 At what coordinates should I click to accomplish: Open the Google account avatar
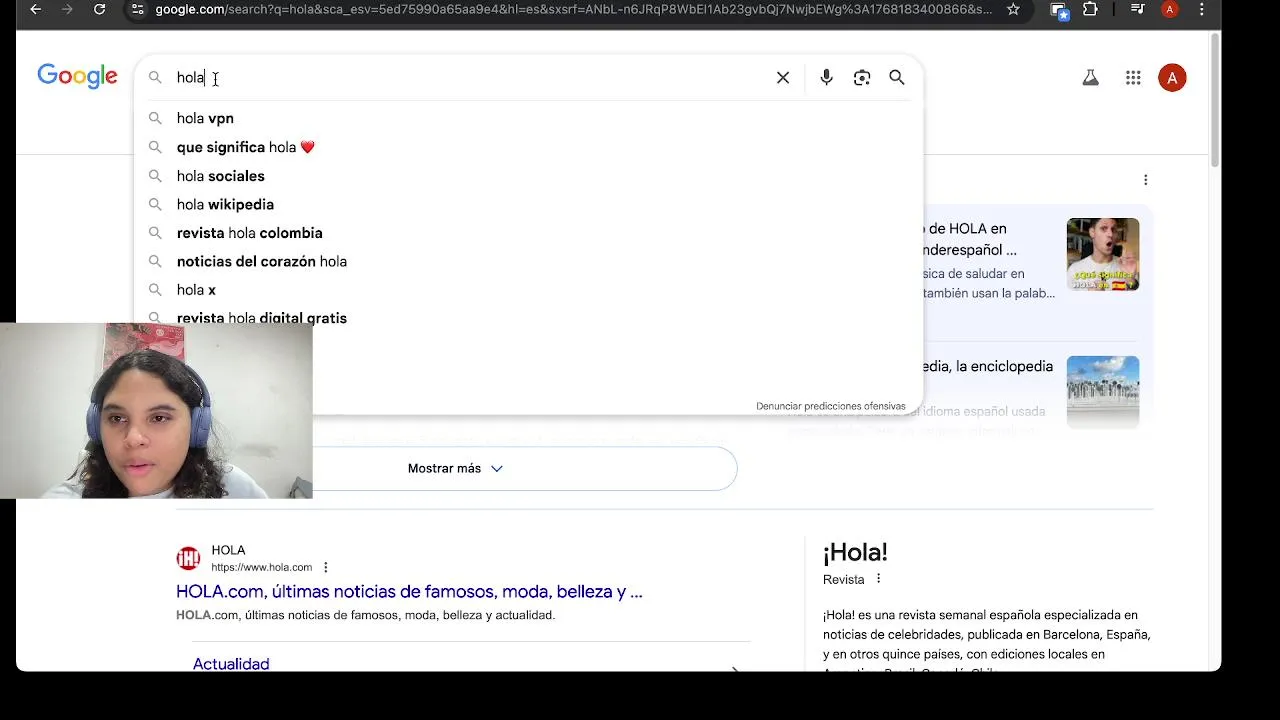[1172, 77]
